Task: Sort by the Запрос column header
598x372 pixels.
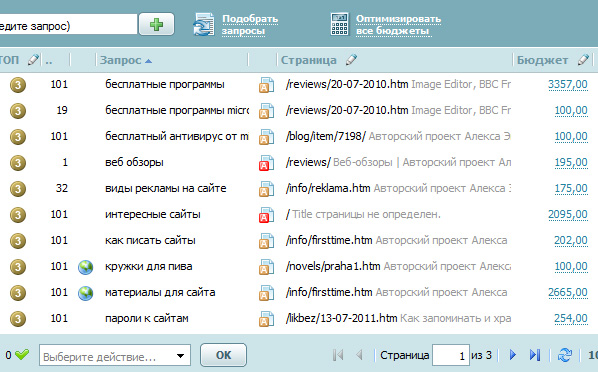Action: click(x=126, y=60)
